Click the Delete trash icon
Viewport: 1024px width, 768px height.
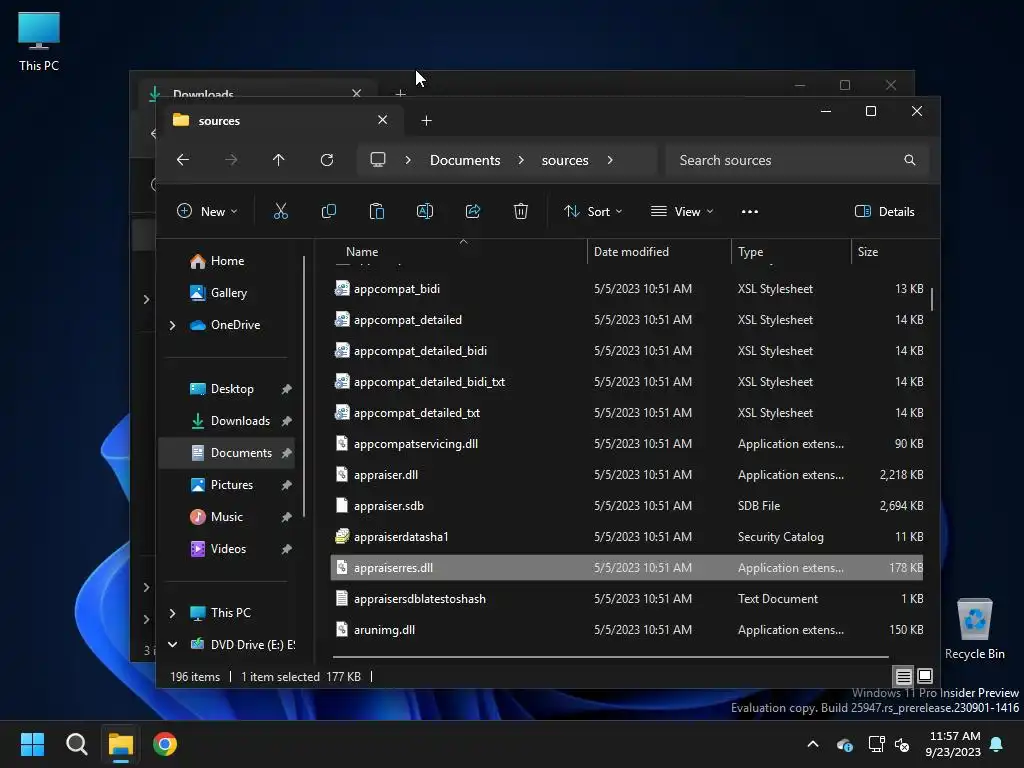pyautogui.click(x=520, y=212)
